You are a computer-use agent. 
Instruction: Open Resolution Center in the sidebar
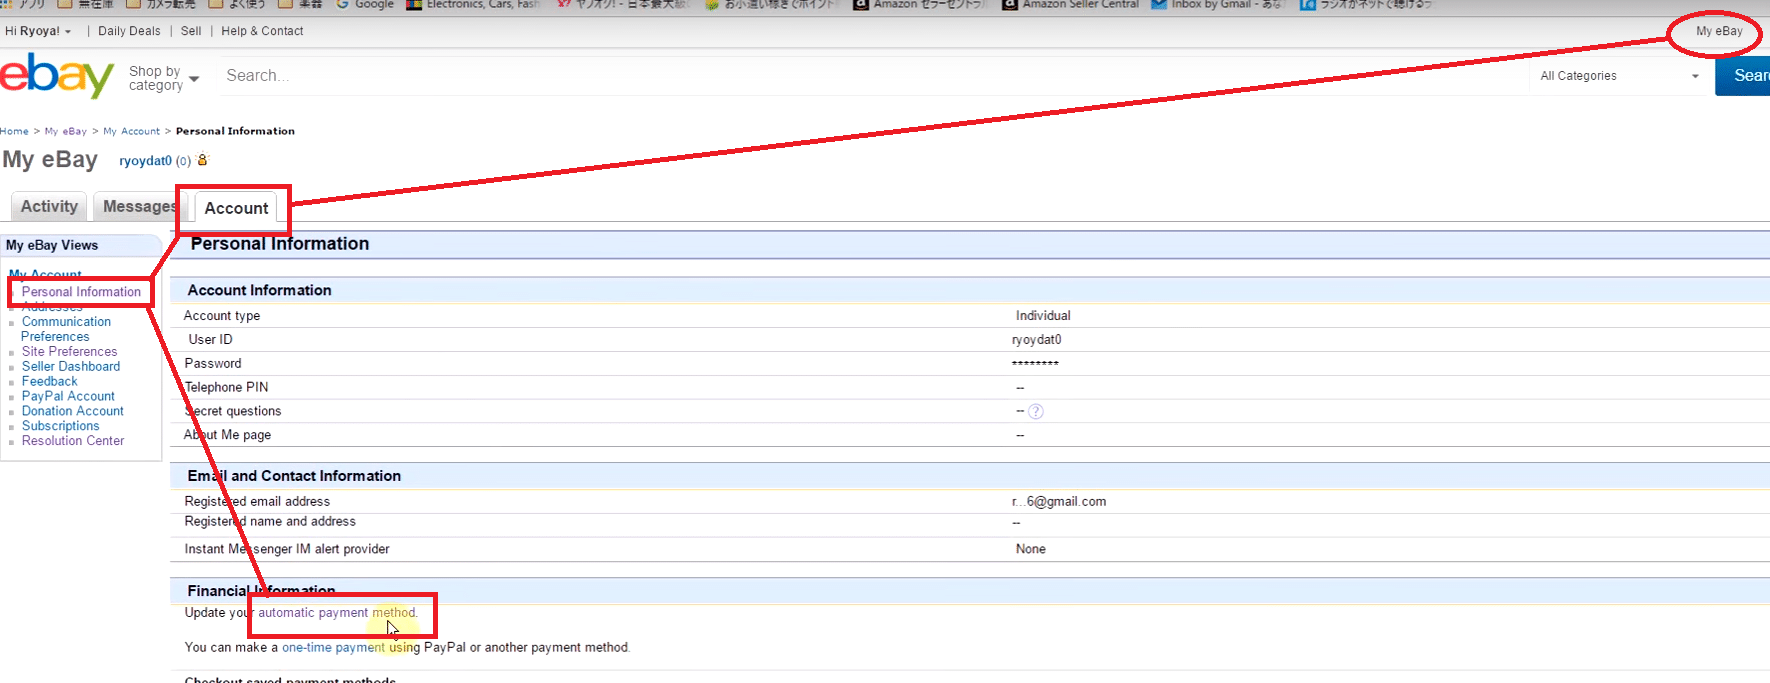pos(73,441)
